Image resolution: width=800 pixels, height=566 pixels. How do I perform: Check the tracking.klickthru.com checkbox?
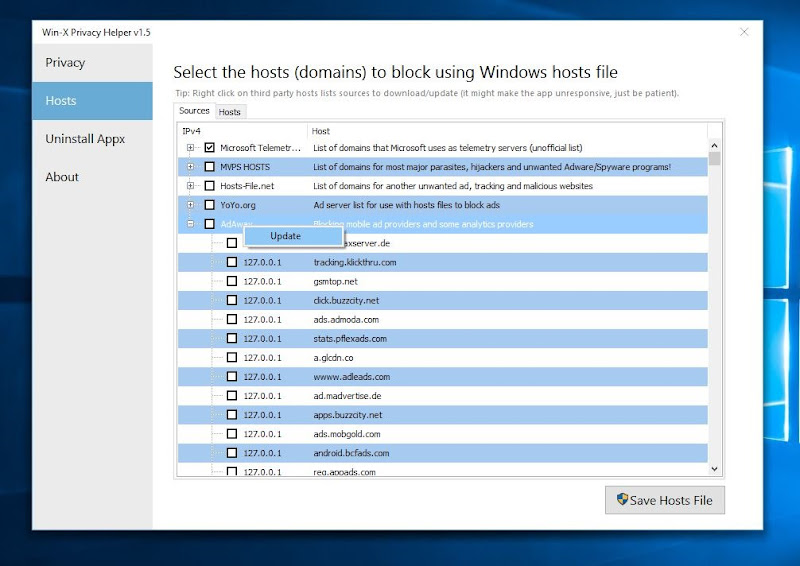(x=232, y=262)
